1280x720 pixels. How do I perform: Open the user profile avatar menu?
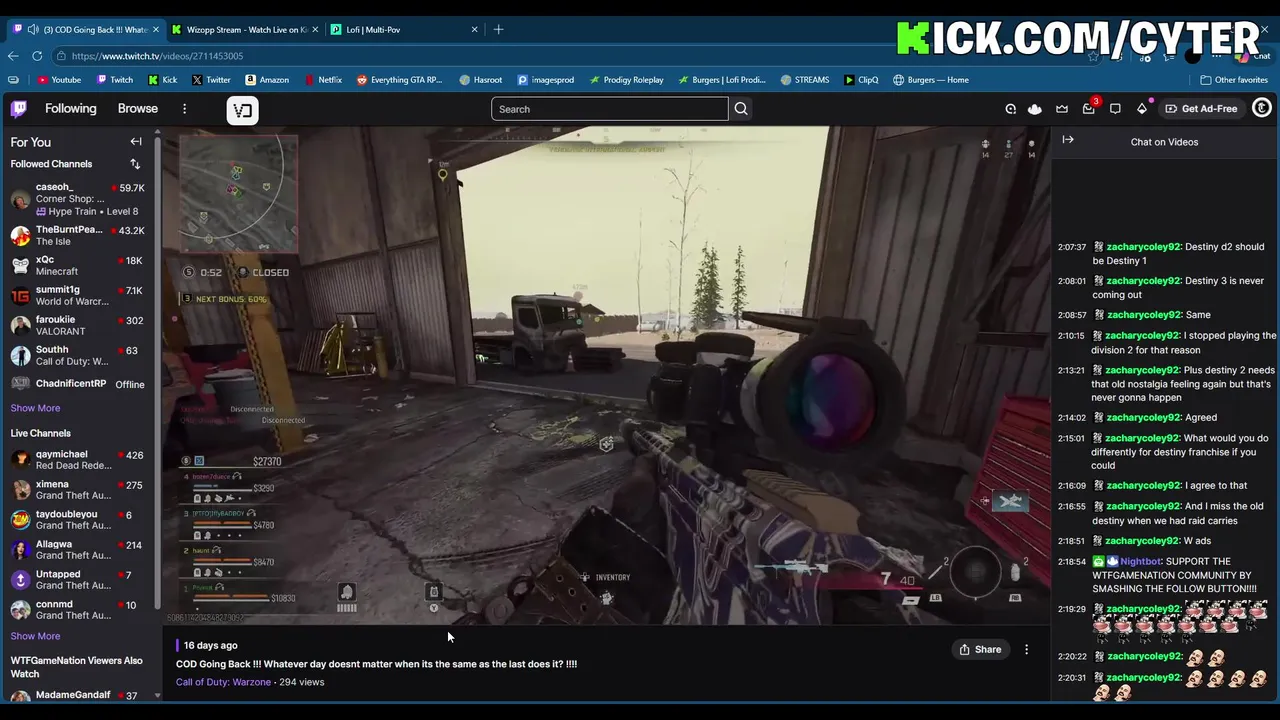(x=1262, y=108)
